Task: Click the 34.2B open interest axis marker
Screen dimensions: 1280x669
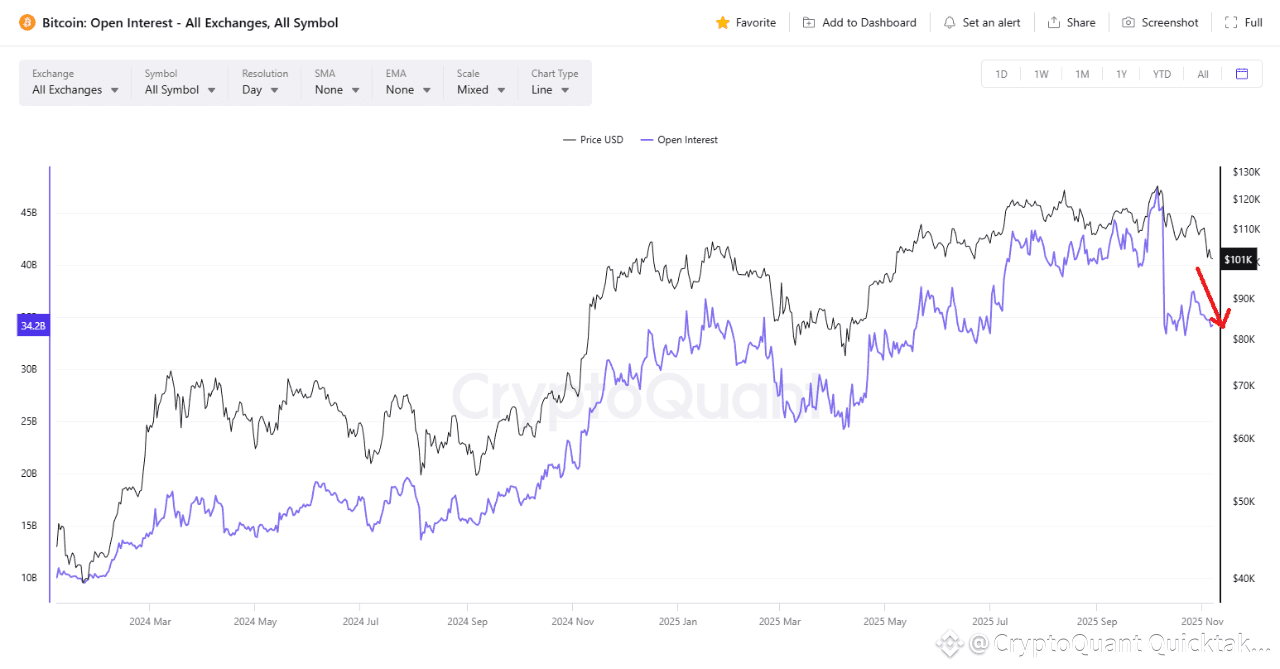Action: point(33,325)
